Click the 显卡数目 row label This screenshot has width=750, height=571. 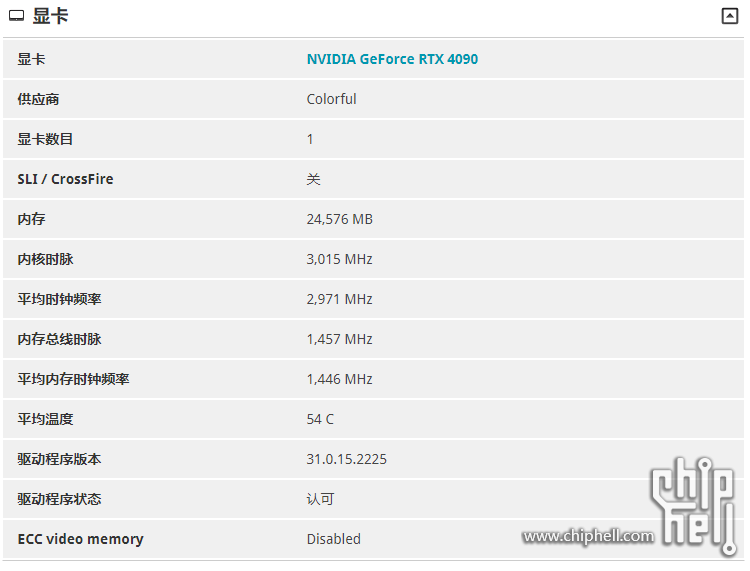tap(45, 139)
